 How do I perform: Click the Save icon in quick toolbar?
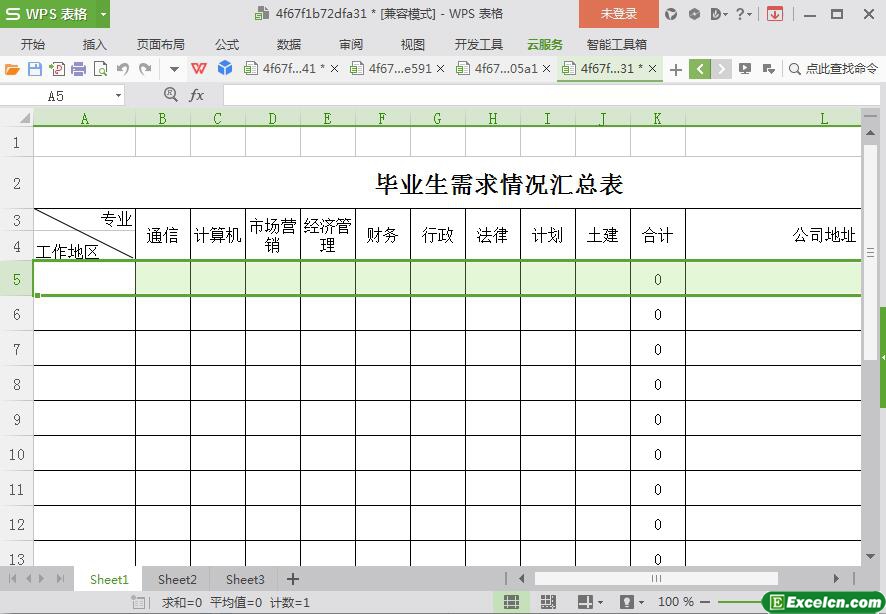(34, 69)
